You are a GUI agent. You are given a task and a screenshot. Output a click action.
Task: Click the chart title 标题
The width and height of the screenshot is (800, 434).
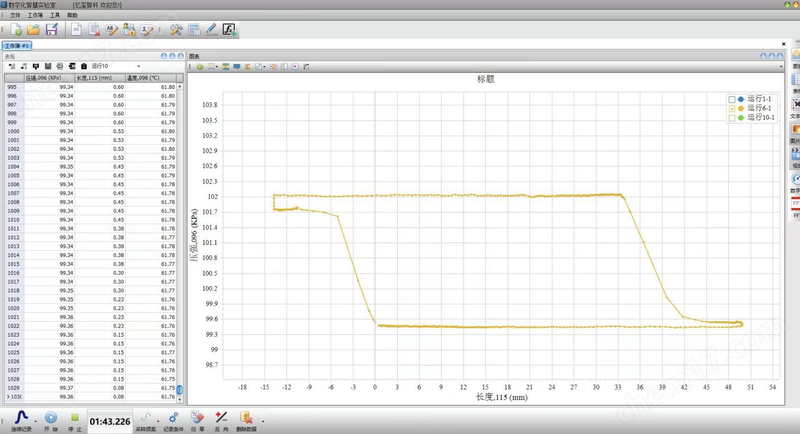485,79
